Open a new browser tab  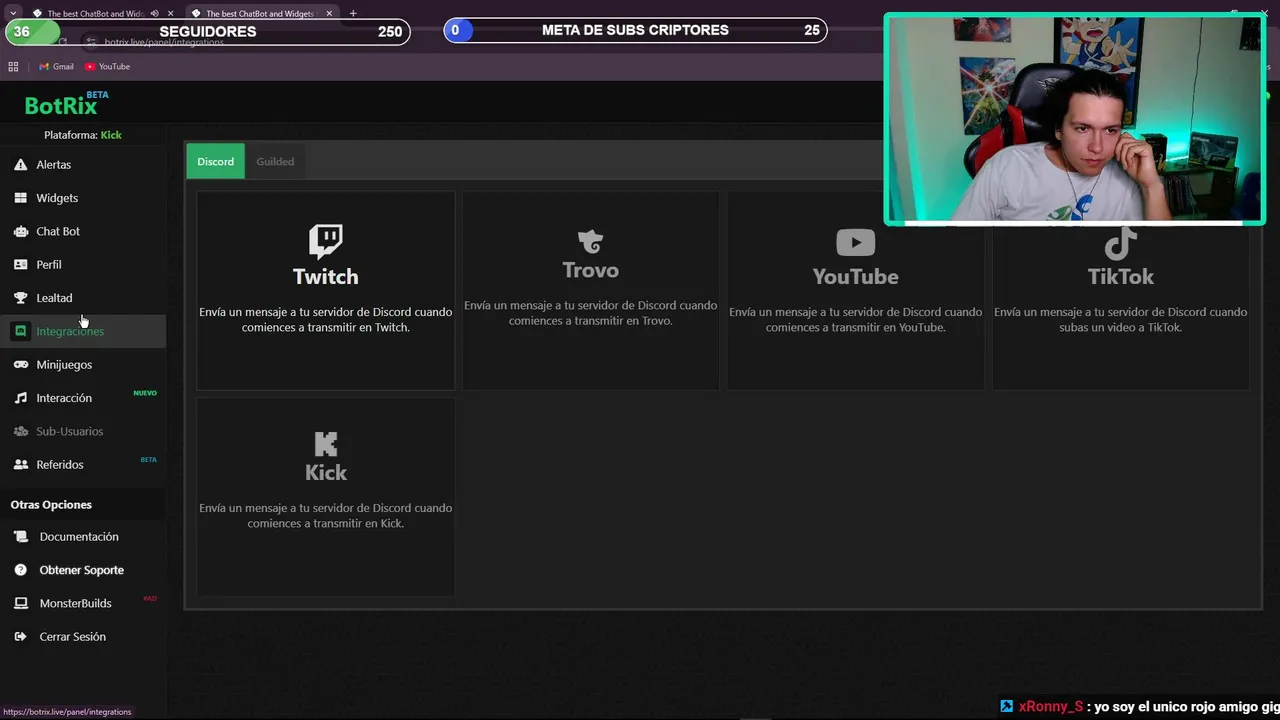pos(353,13)
